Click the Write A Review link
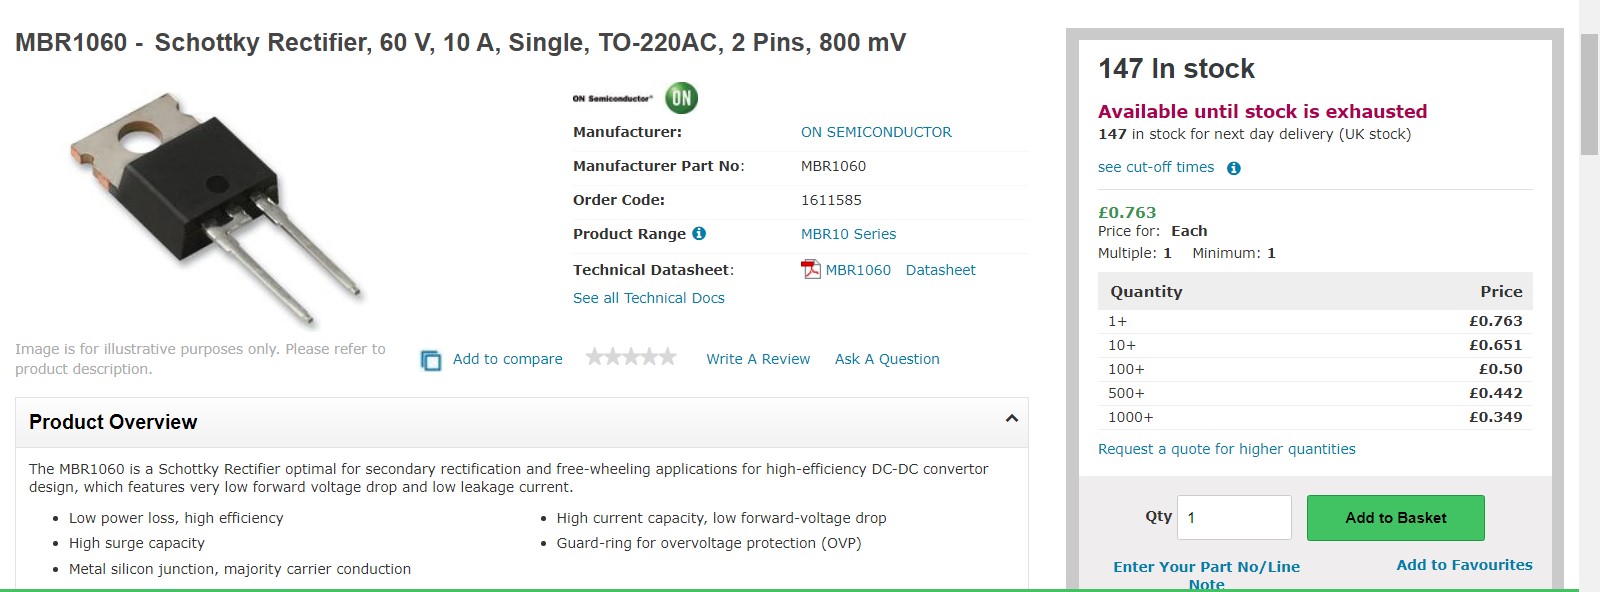Screen dimensions: 1600x592 (x=758, y=359)
